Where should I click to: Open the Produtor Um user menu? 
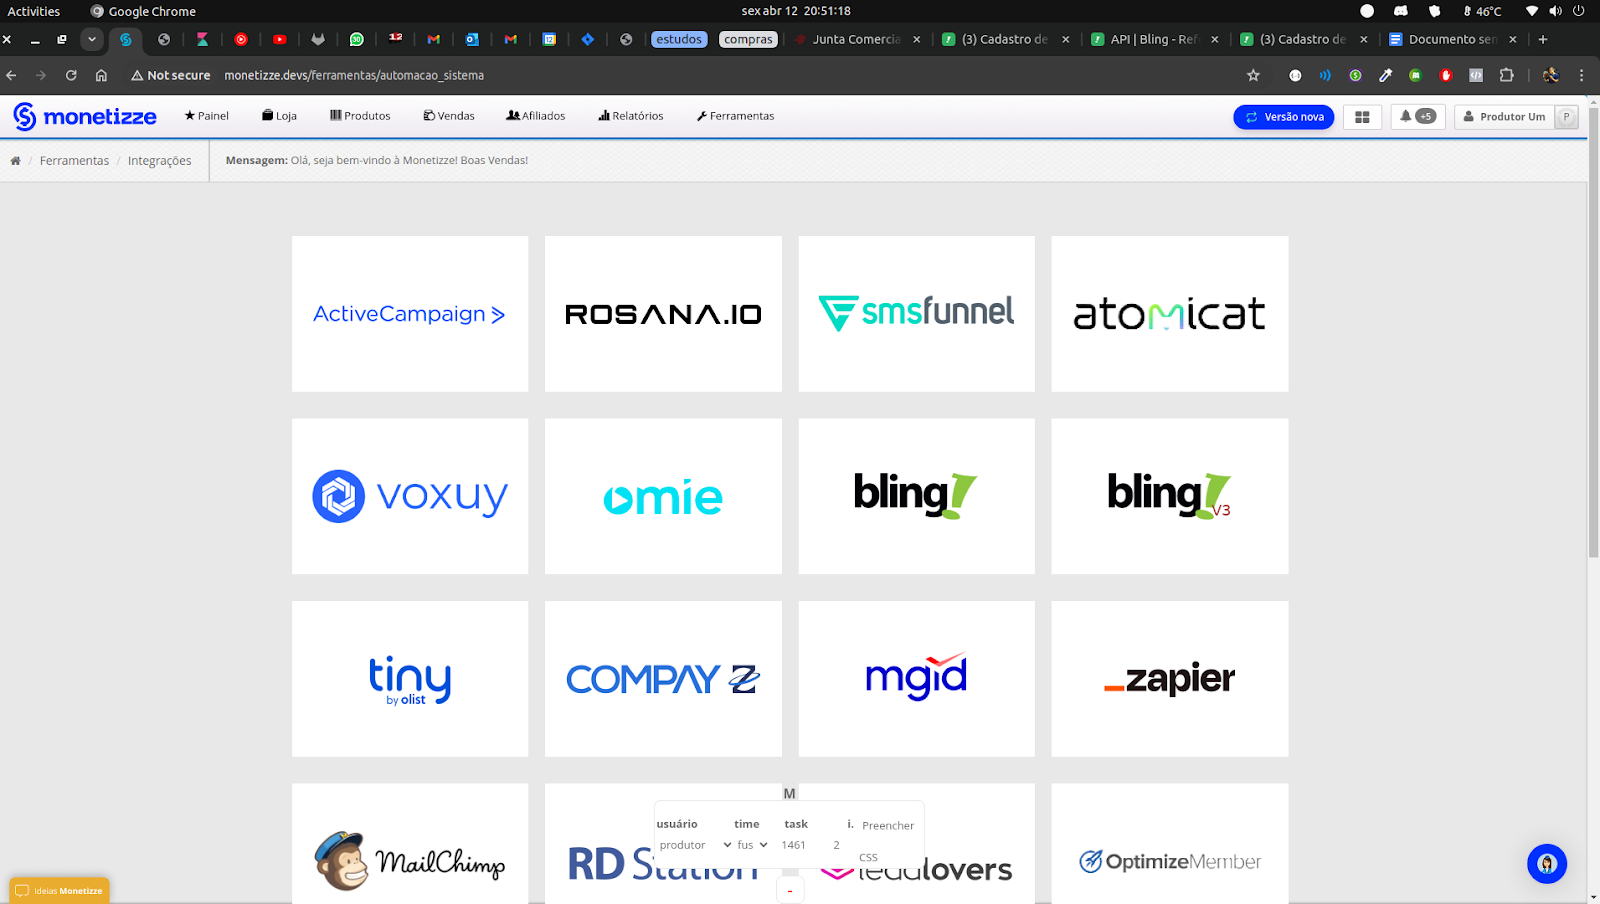(x=1516, y=117)
